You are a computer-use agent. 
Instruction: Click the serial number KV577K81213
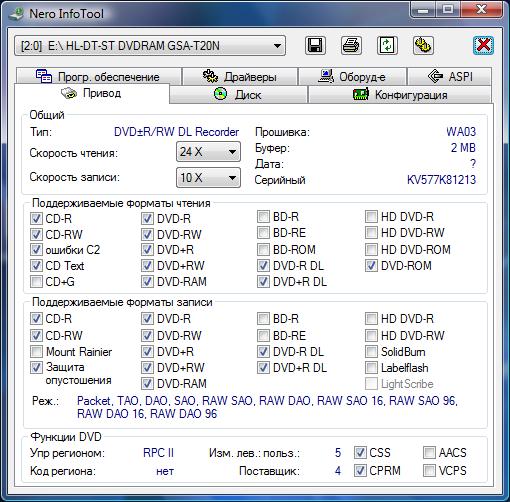441,180
